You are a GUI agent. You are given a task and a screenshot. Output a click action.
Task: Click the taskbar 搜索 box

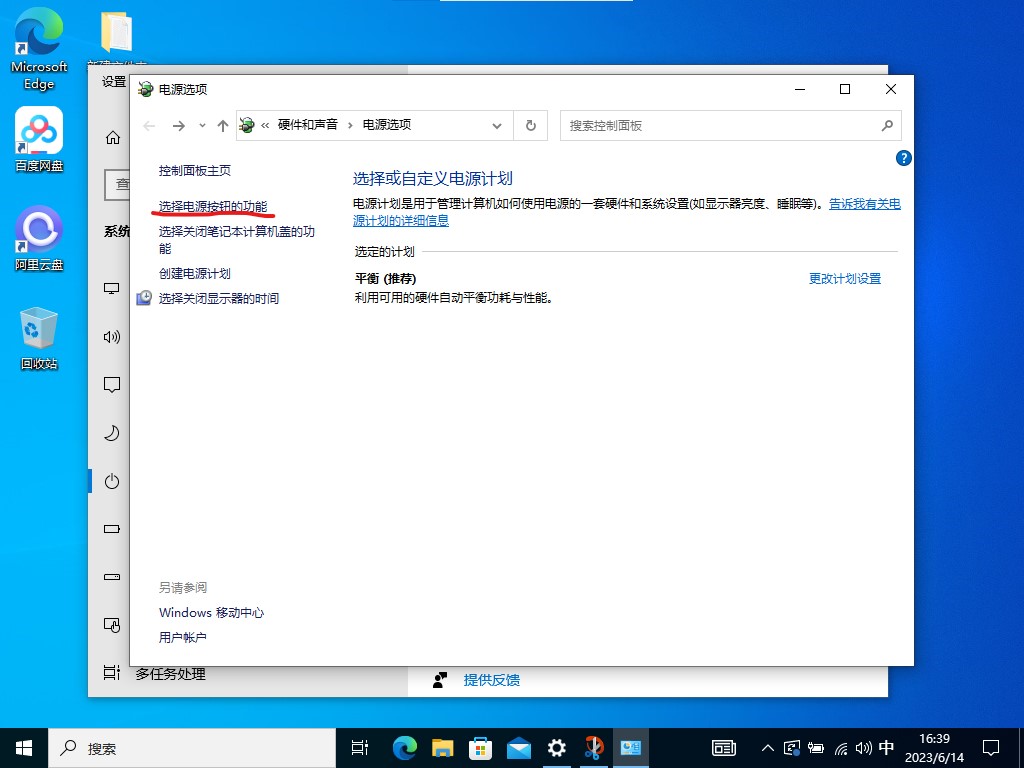[192, 748]
